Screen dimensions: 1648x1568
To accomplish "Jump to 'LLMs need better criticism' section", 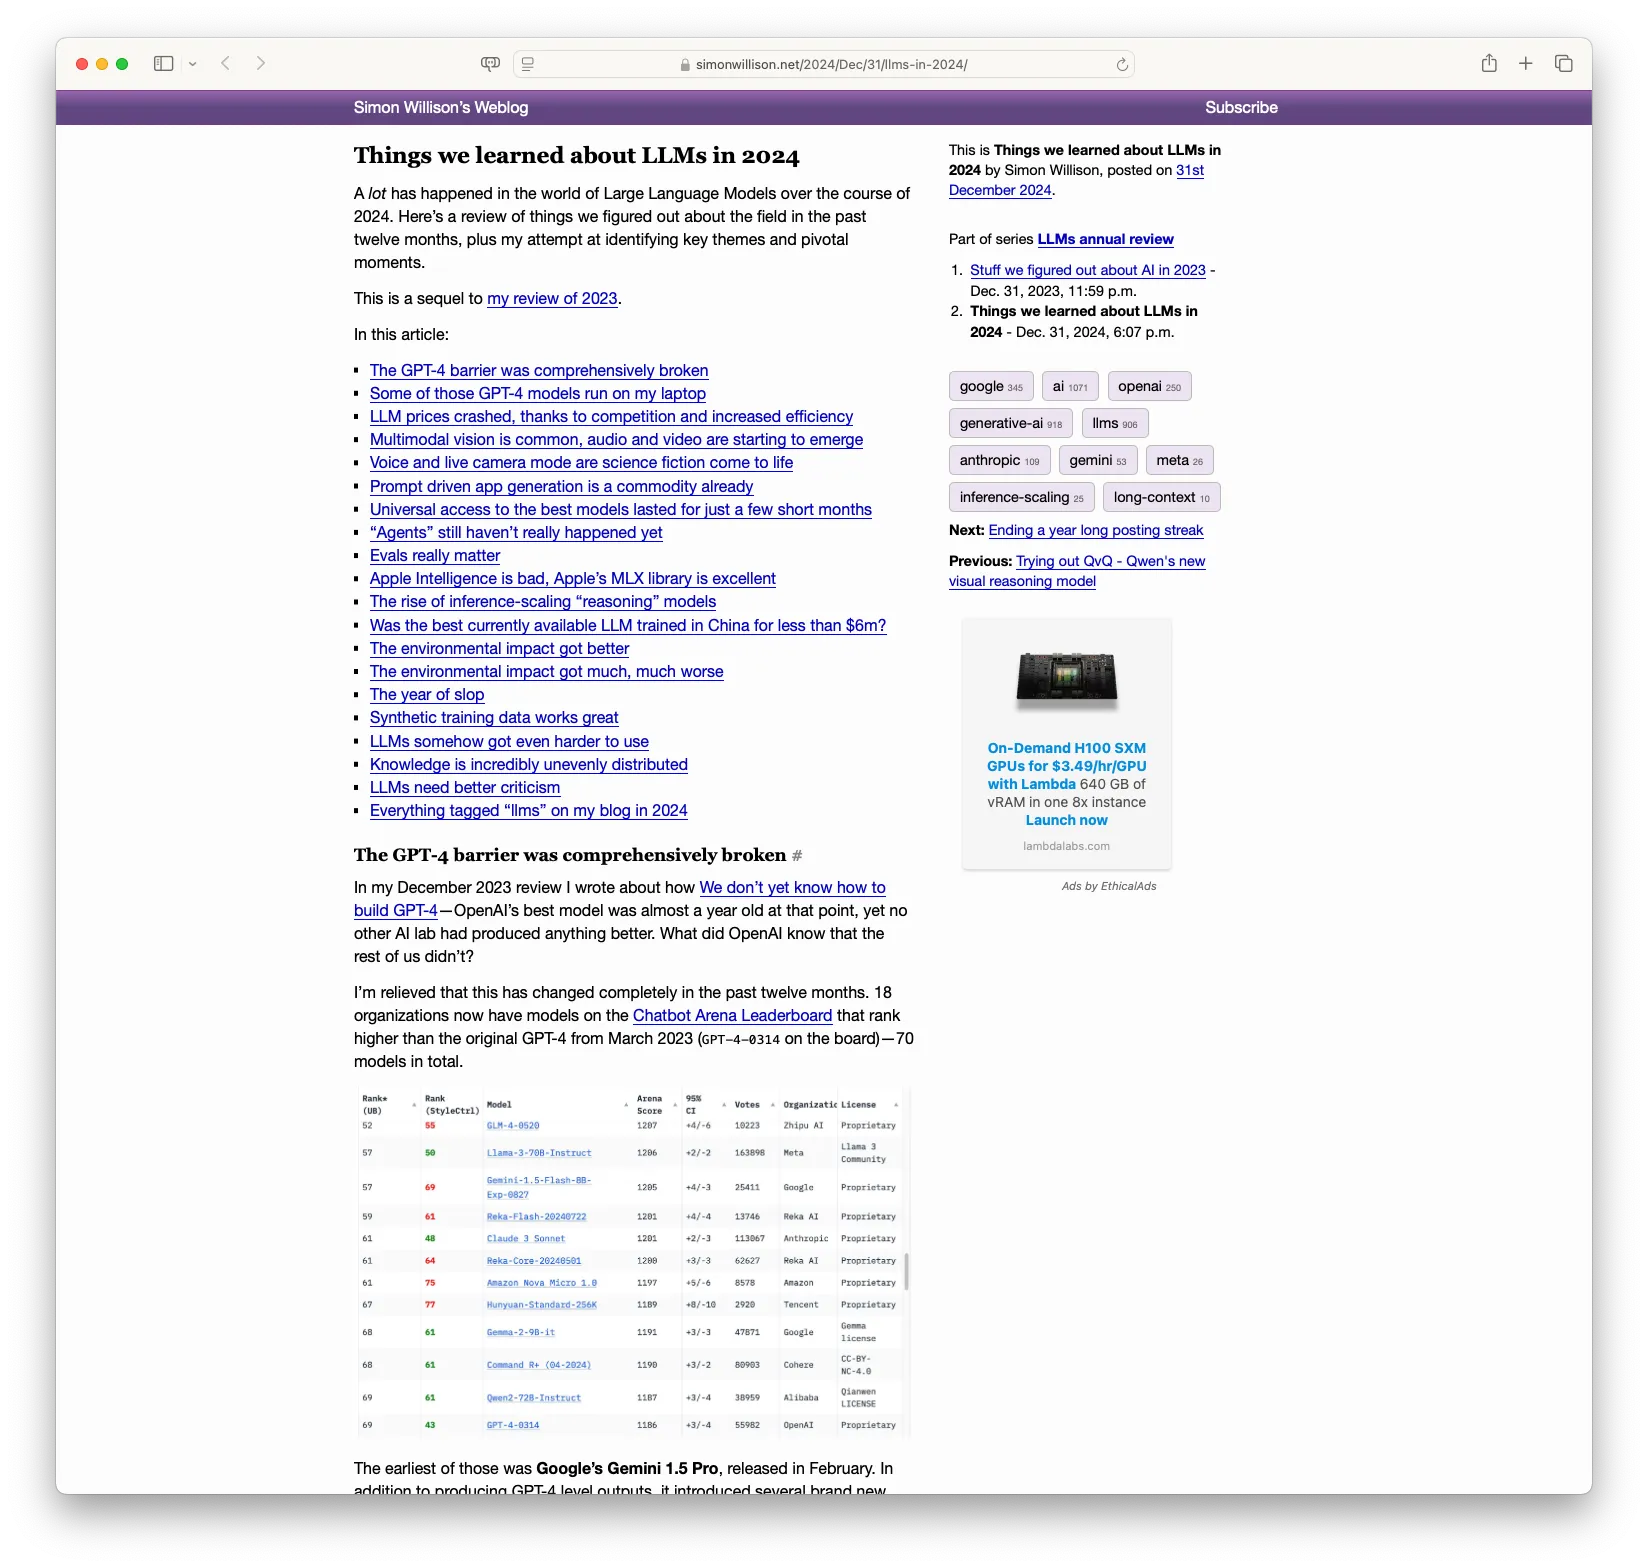I will (x=465, y=787).
